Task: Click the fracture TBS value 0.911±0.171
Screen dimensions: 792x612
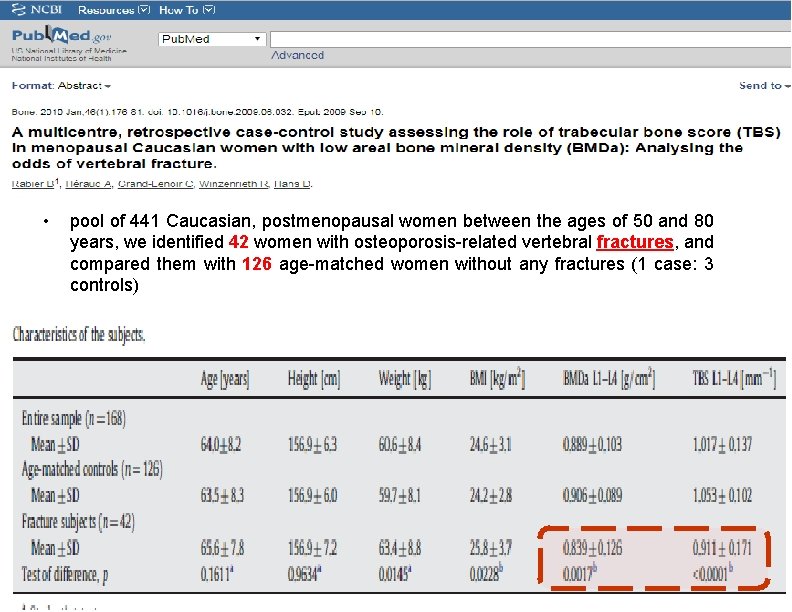Action: click(722, 548)
